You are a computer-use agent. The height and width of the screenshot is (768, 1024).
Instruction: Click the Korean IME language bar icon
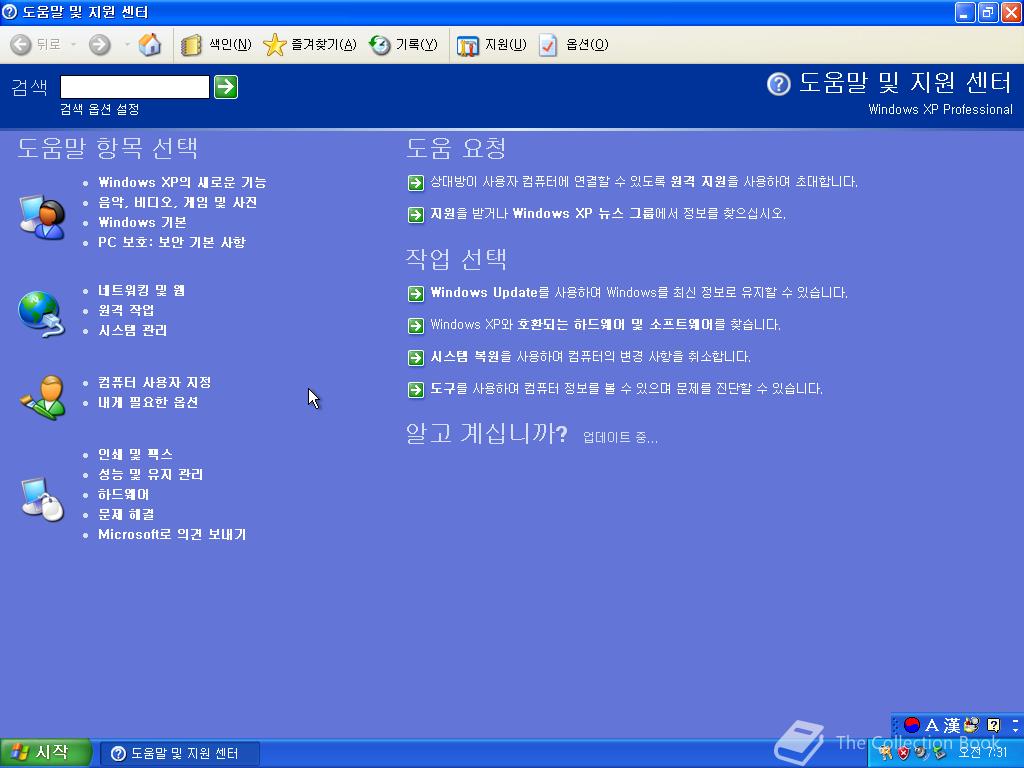tap(912, 725)
